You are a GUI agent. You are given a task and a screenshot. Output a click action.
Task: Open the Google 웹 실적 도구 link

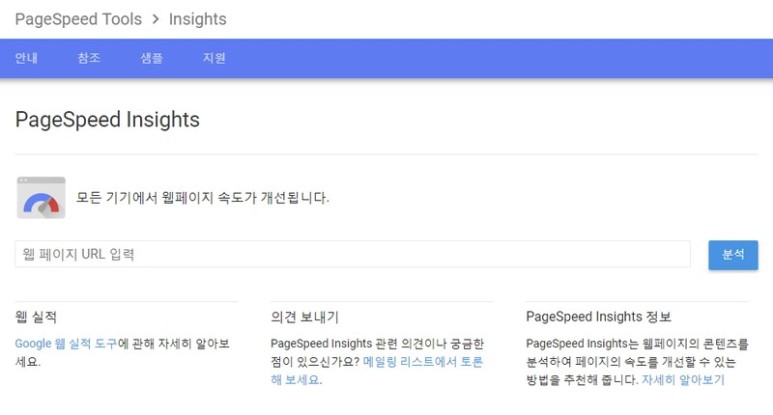66,344
